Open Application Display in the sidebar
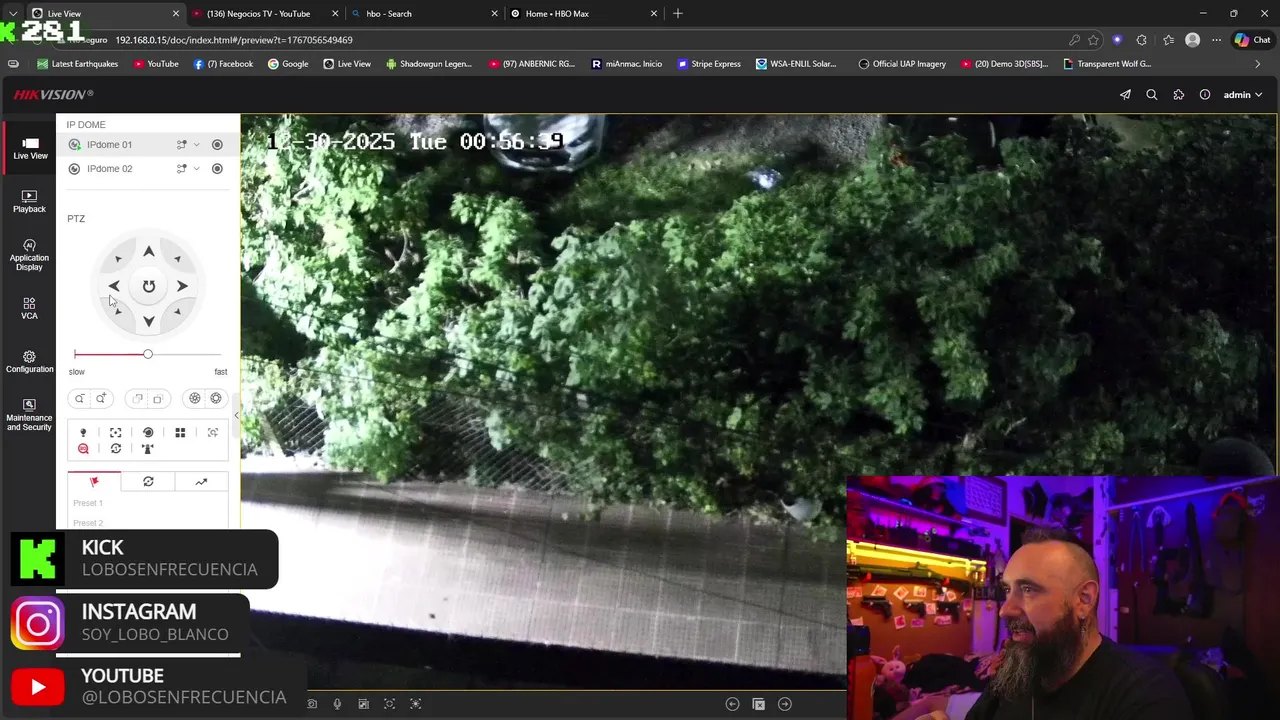The height and width of the screenshot is (720, 1280). (29, 256)
